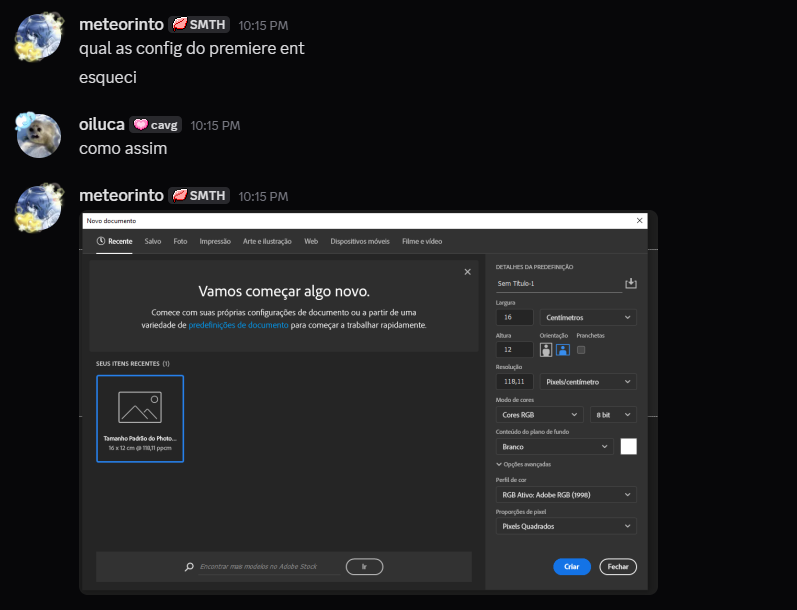The height and width of the screenshot is (610, 797).
Task: Select the Tamanho Padrão do Photoshop preset thumbnail
Action: 140,418
